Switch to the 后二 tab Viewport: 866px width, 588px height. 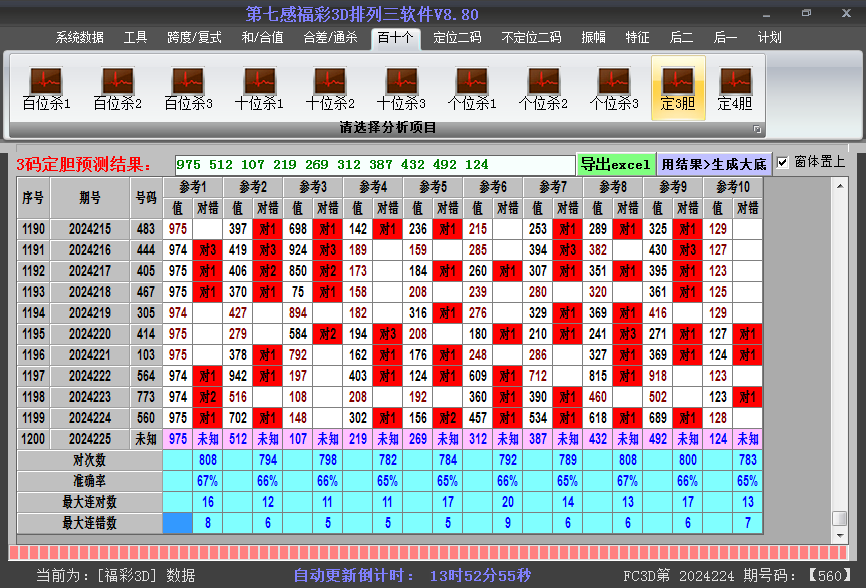(681, 38)
